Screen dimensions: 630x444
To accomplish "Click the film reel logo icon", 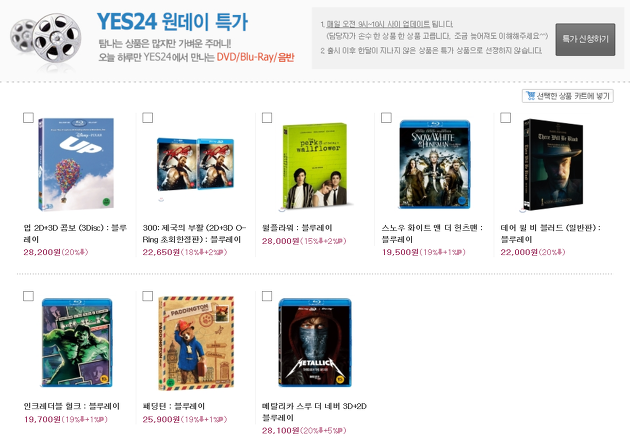I will point(45,37).
